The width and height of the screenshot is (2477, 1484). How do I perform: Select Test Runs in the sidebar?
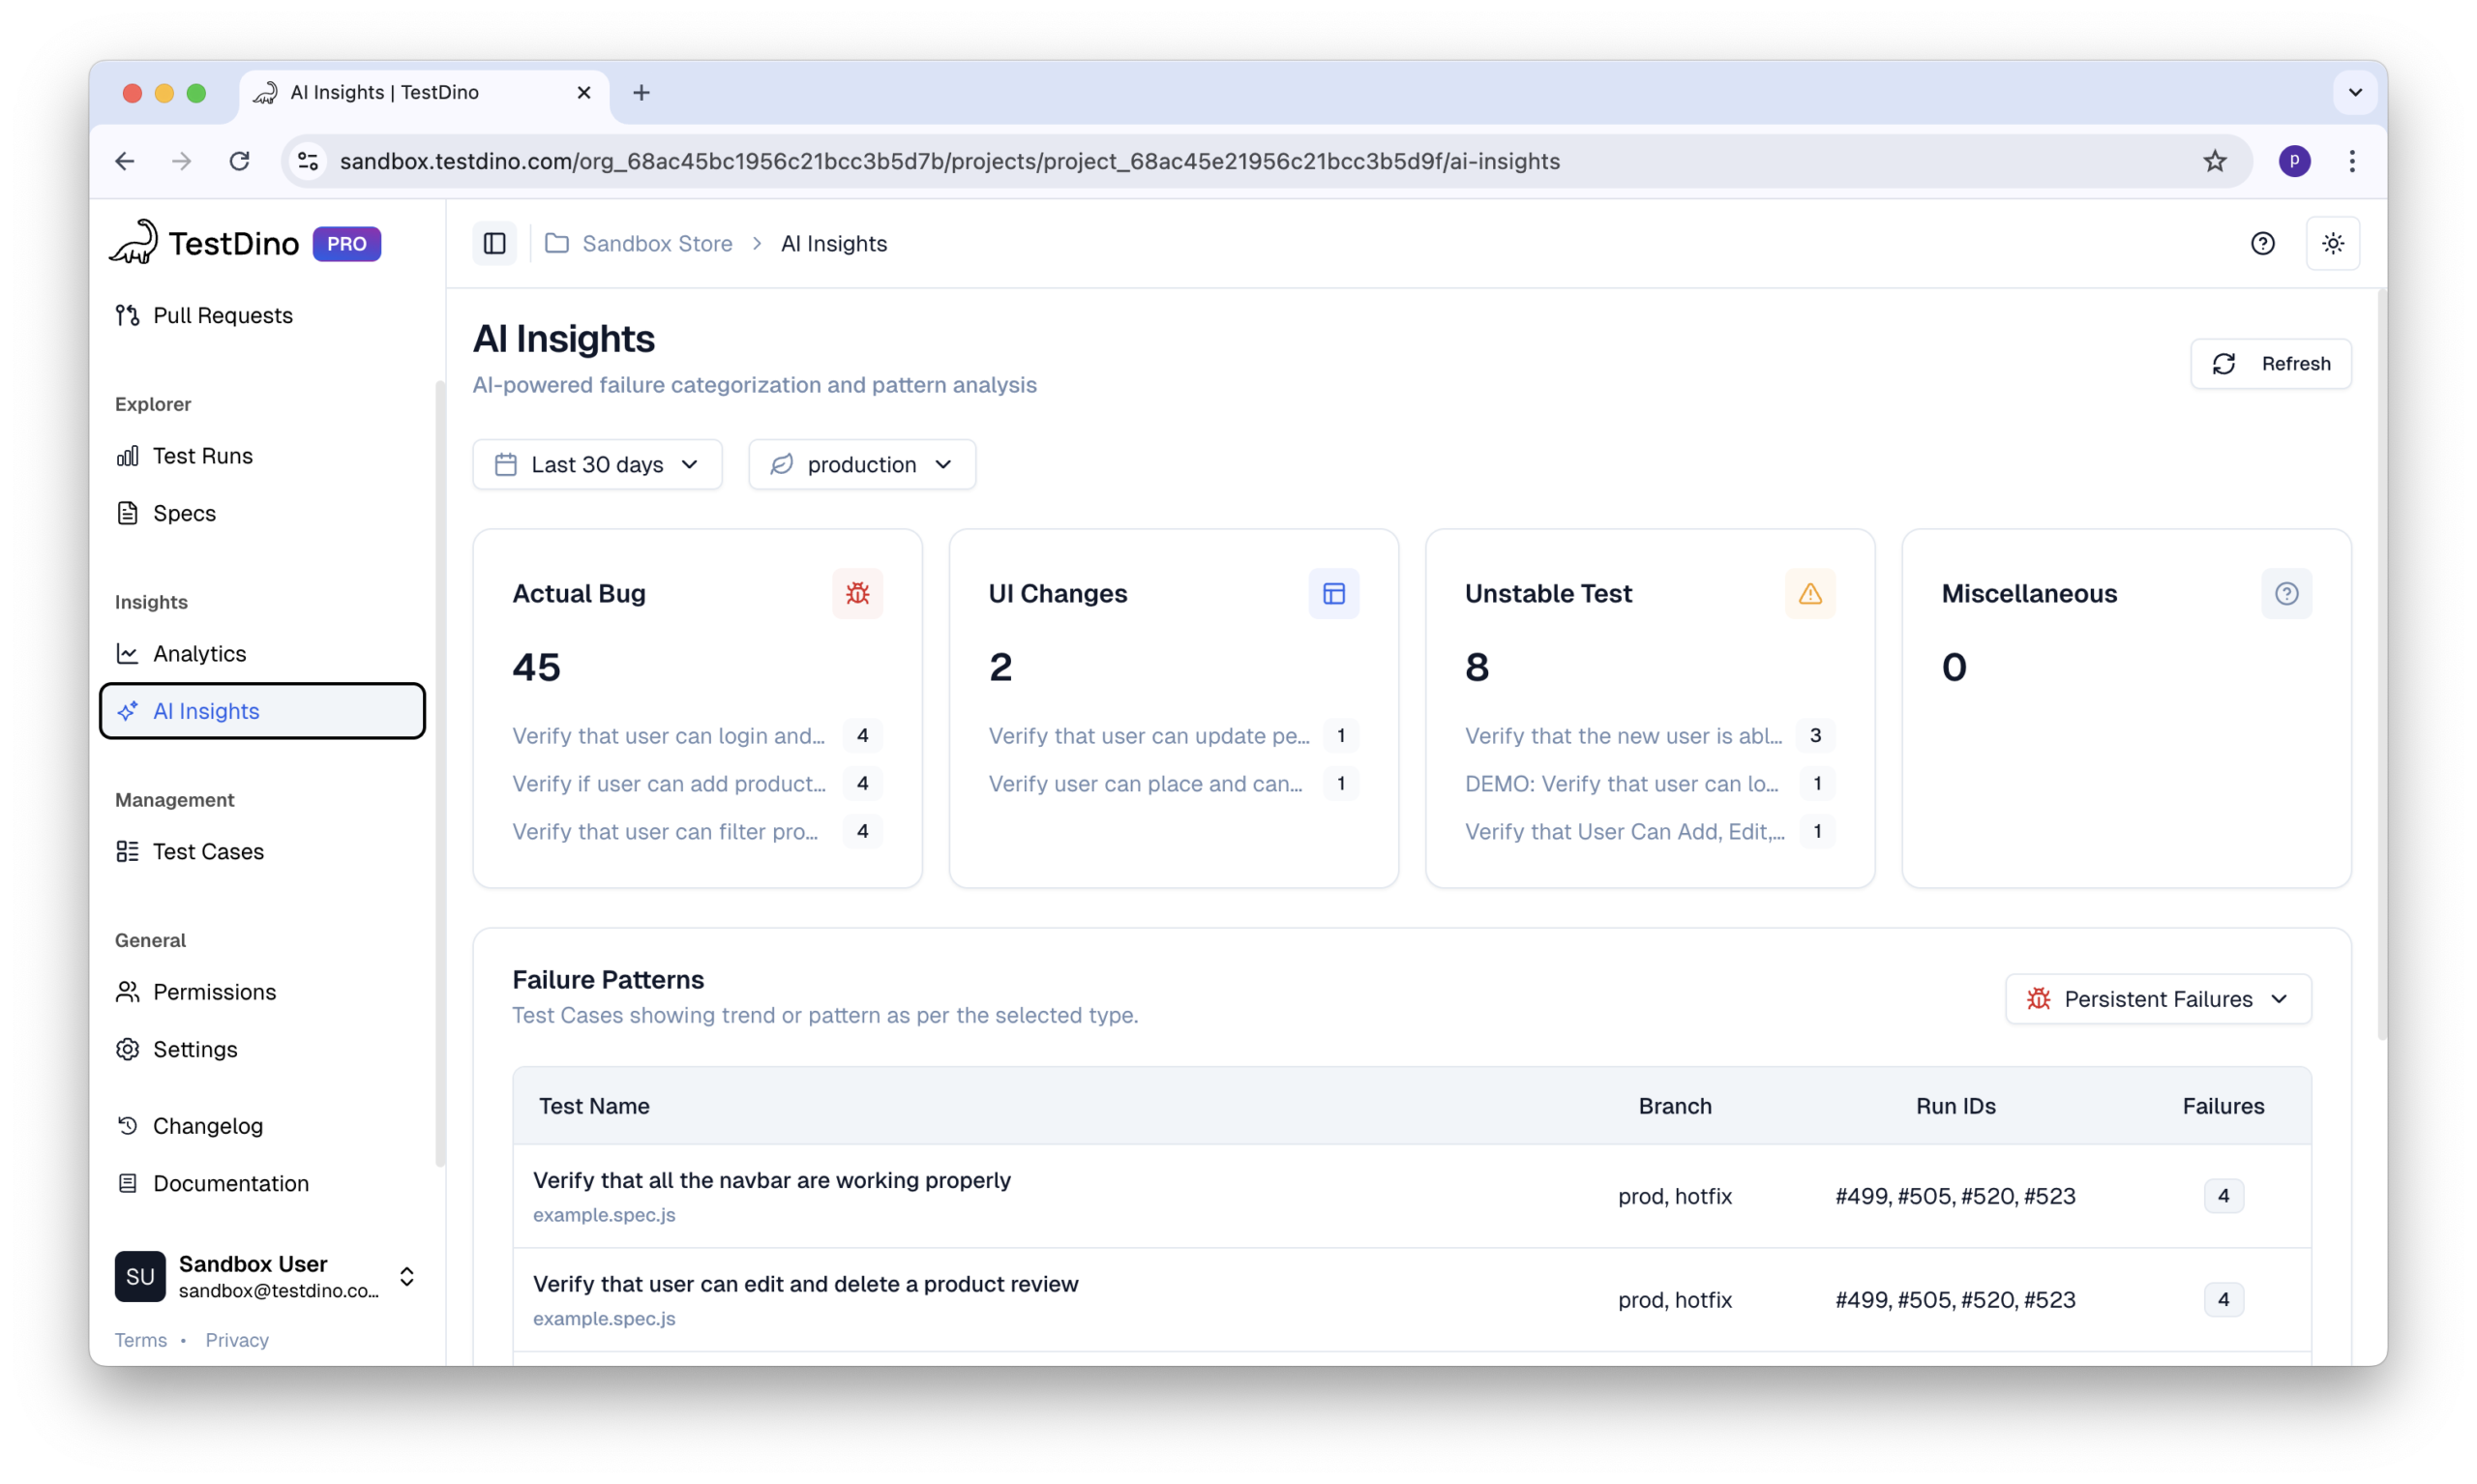[202, 455]
